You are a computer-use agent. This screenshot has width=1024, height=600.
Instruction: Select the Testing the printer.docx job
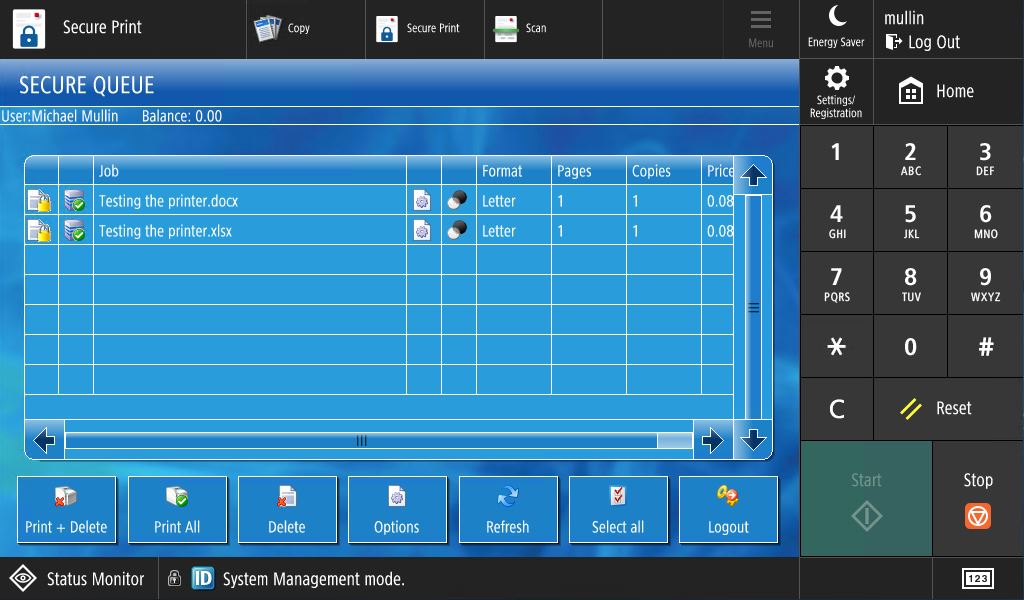pyautogui.click(x=168, y=201)
